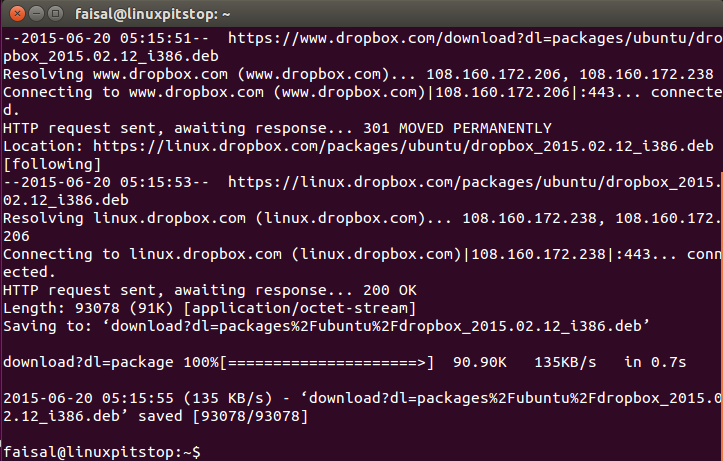Click the shell prompt faisal@linuxpitstop:~$

[x=102, y=452]
